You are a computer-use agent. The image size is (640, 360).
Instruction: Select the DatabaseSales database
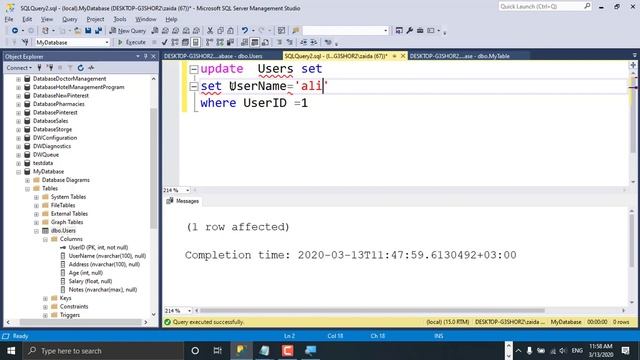tap(51, 121)
